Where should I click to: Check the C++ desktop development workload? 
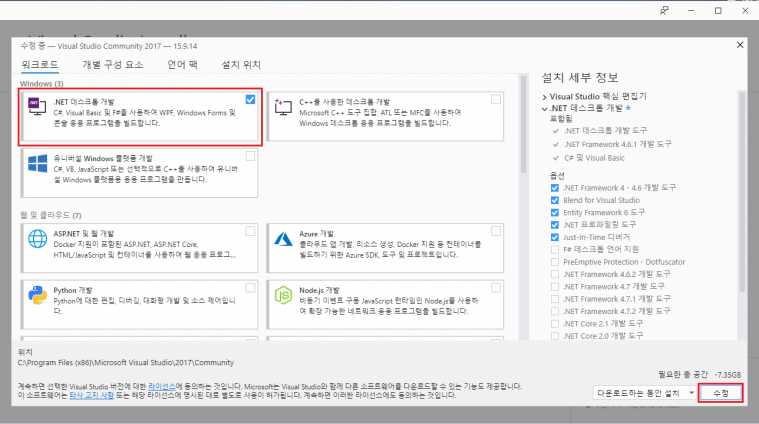coord(496,99)
